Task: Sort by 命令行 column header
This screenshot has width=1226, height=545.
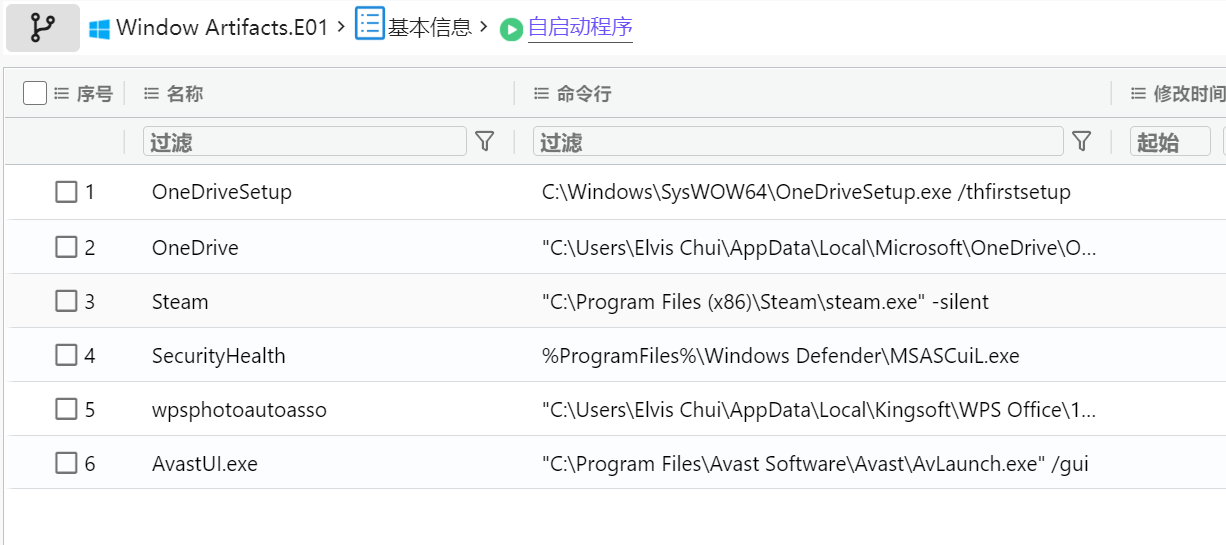Action: 584,94
